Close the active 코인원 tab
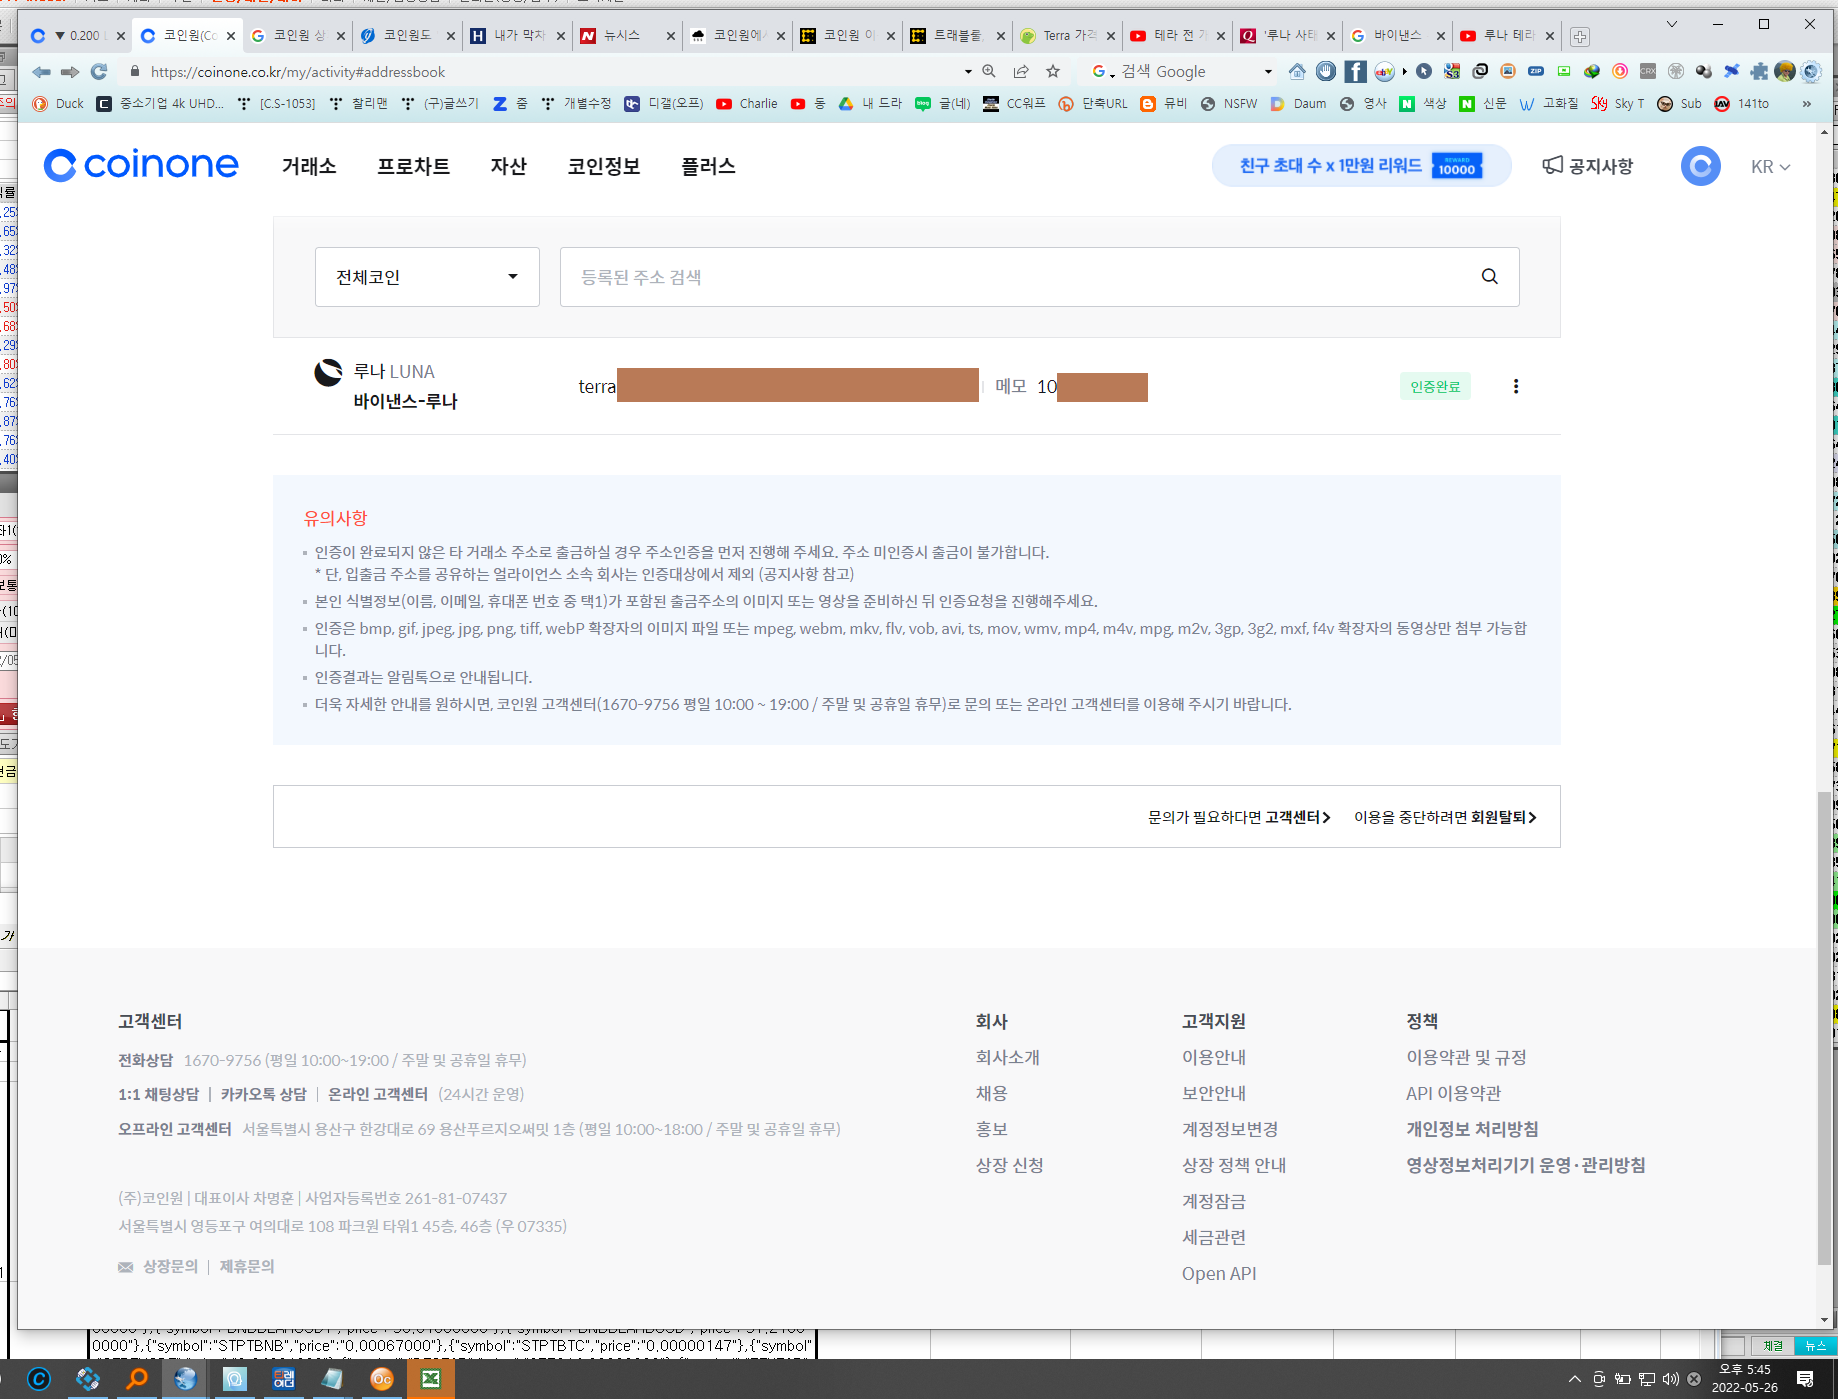The height and width of the screenshot is (1399, 1838). pos(231,36)
